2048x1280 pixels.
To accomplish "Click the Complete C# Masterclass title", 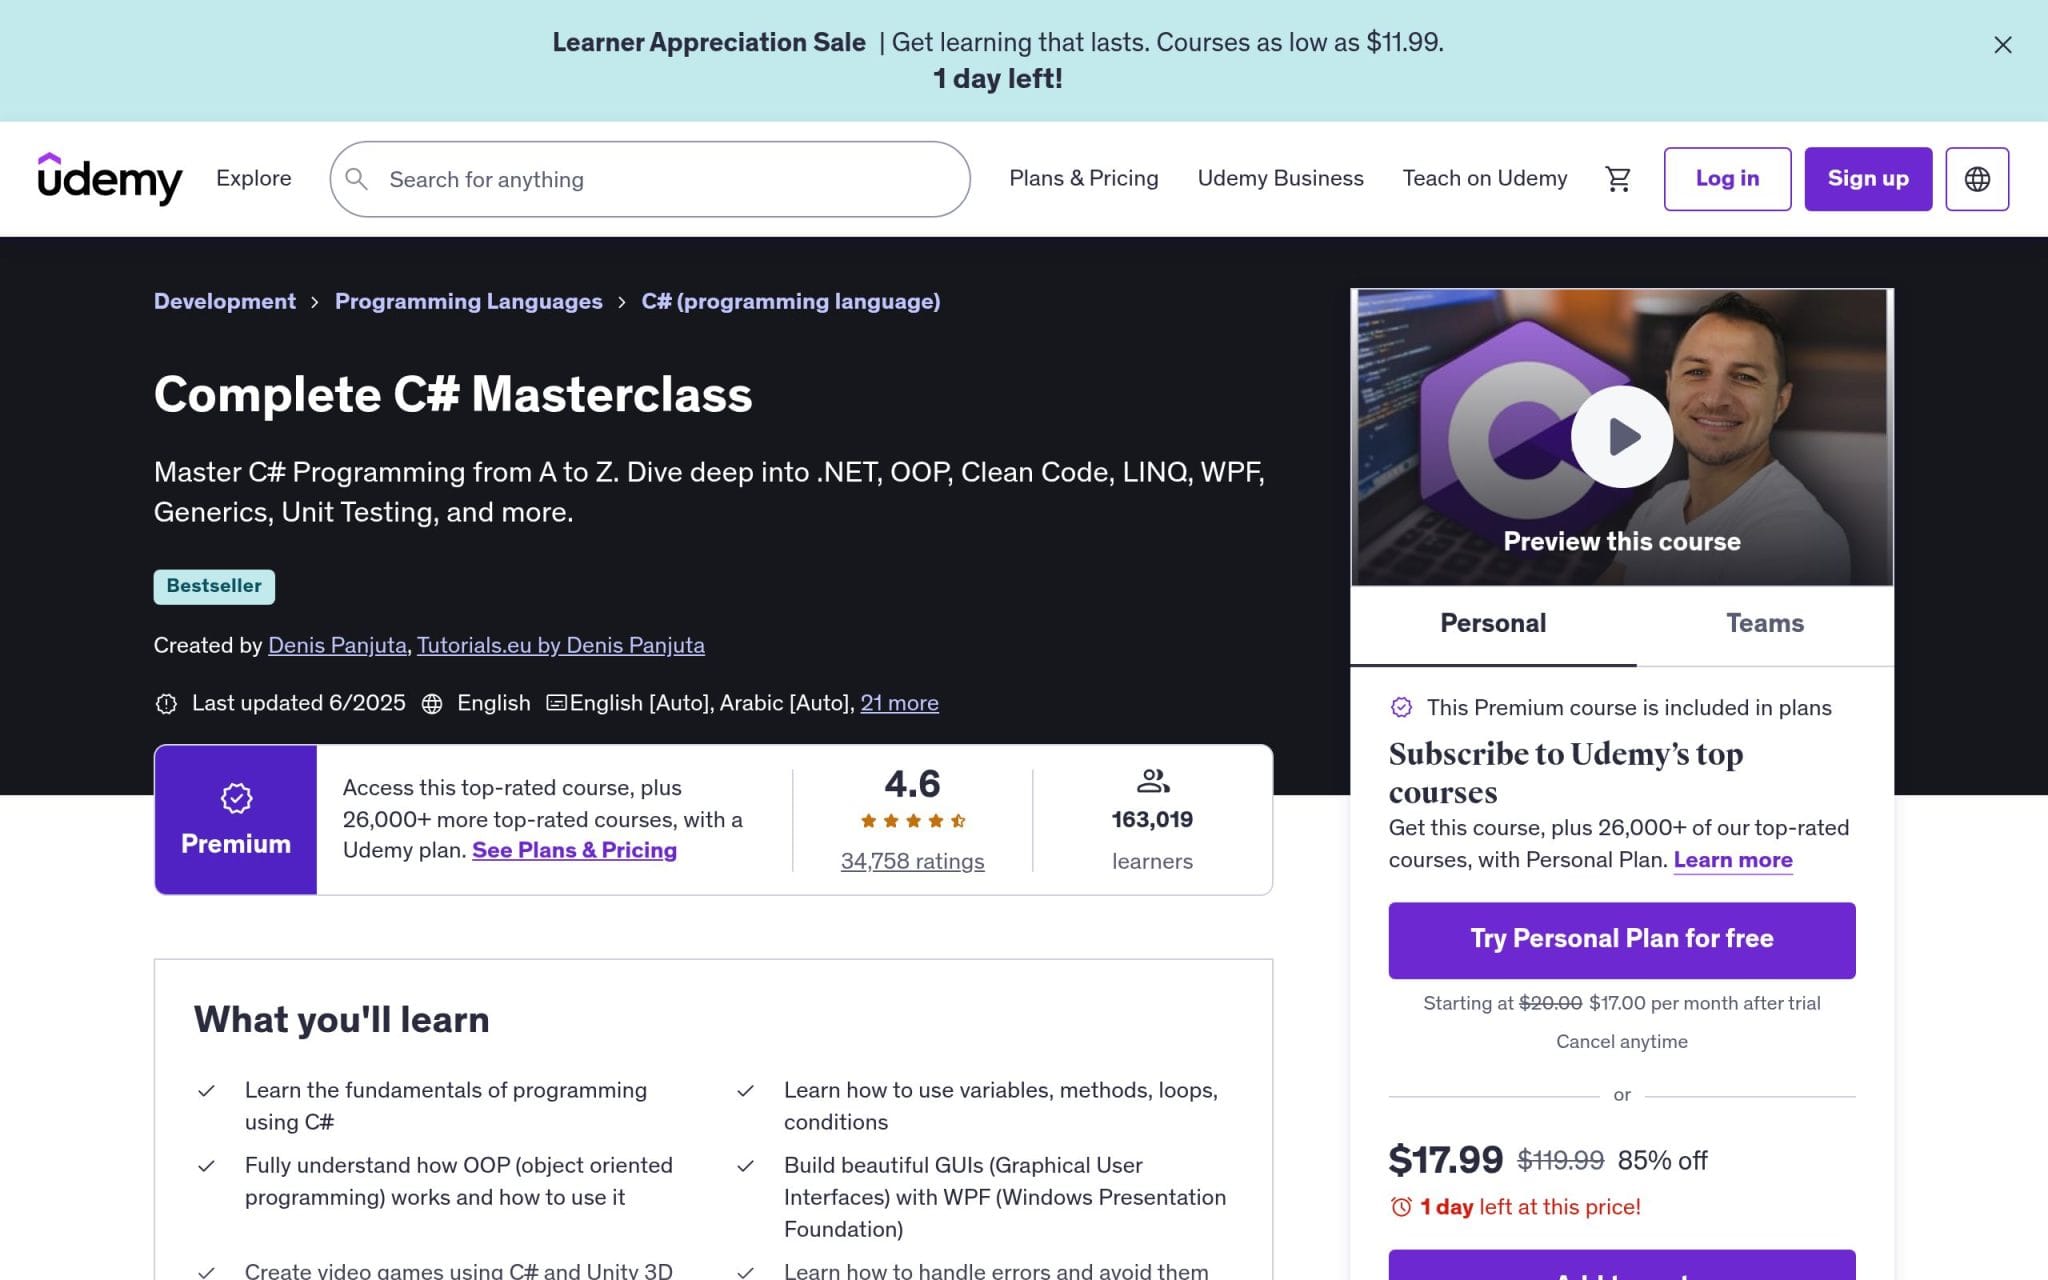I will tap(453, 395).
